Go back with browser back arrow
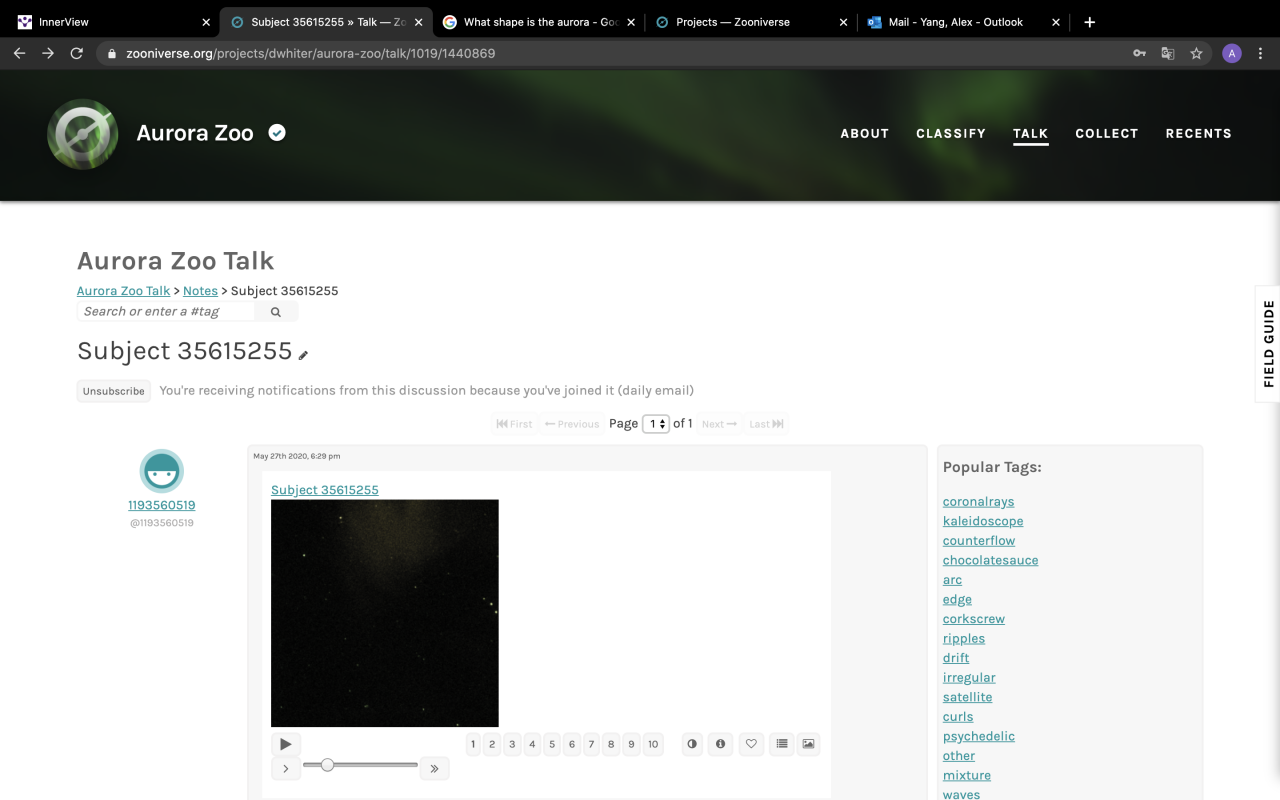The height and width of the screenshot is (800, 1280). tap(19, 53)
